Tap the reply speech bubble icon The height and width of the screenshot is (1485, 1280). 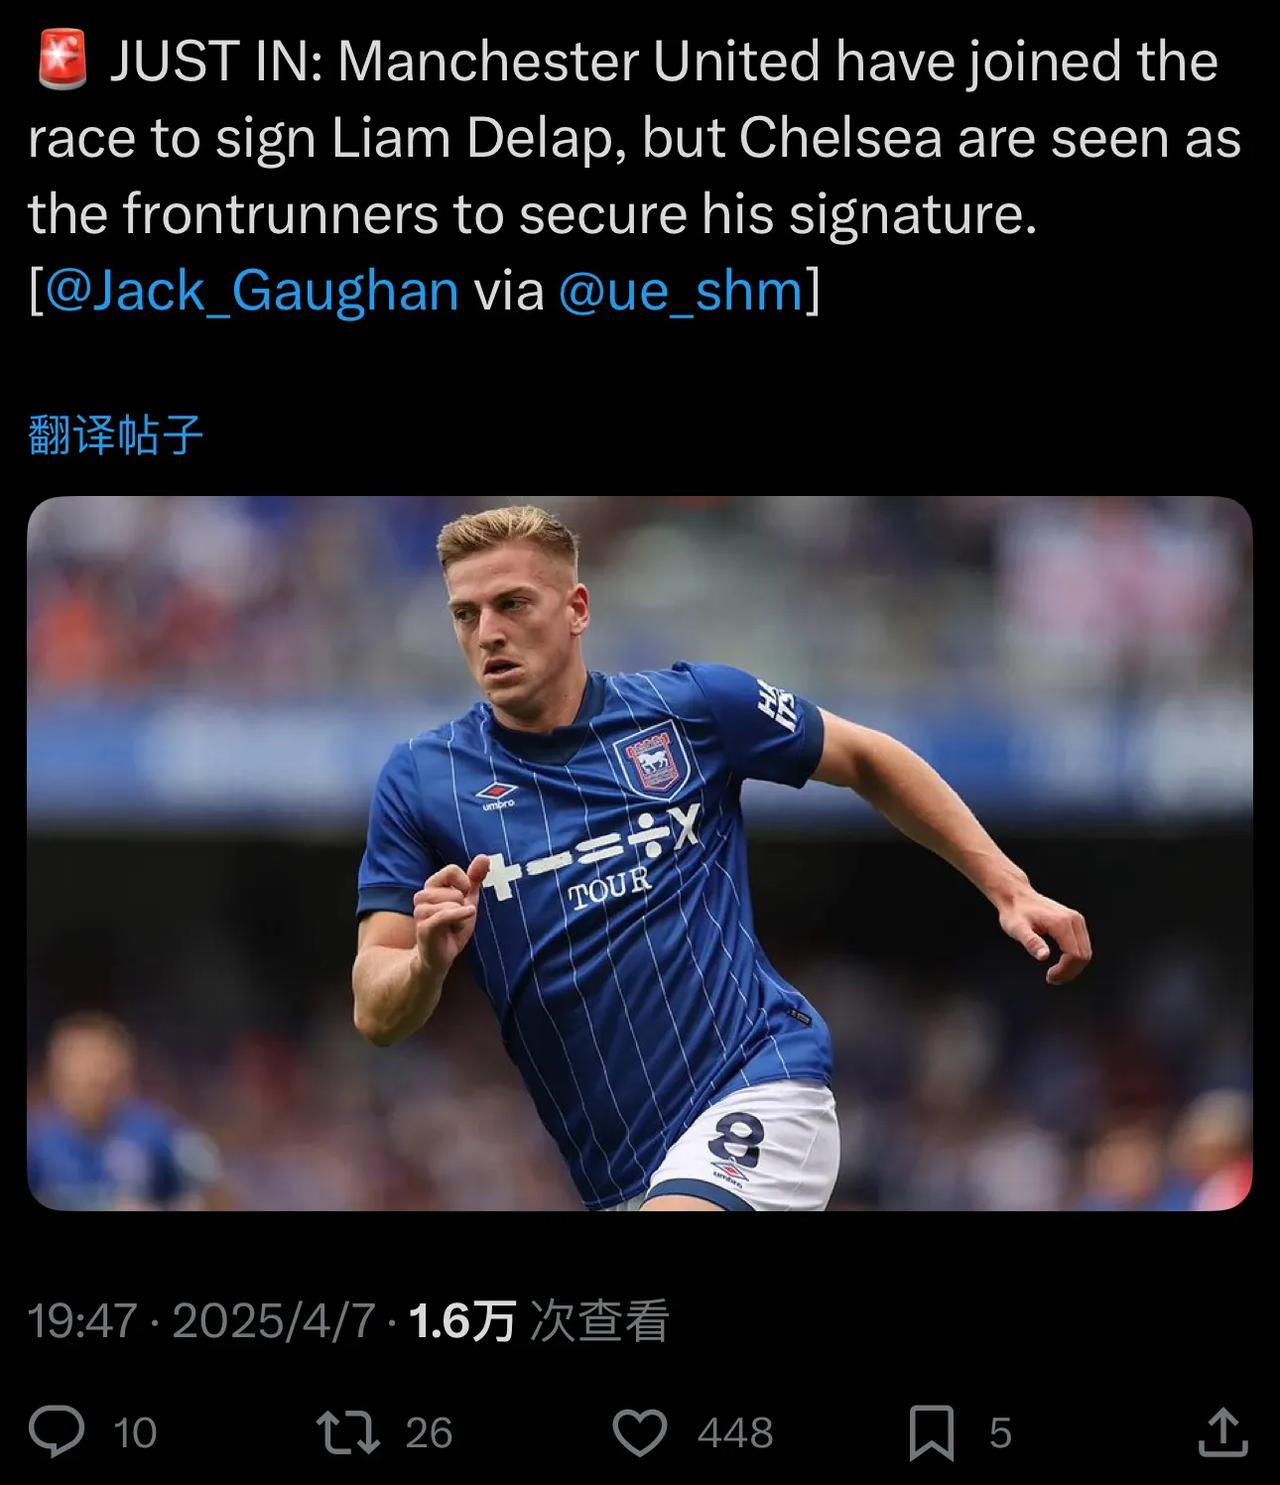click(56, 1431)
